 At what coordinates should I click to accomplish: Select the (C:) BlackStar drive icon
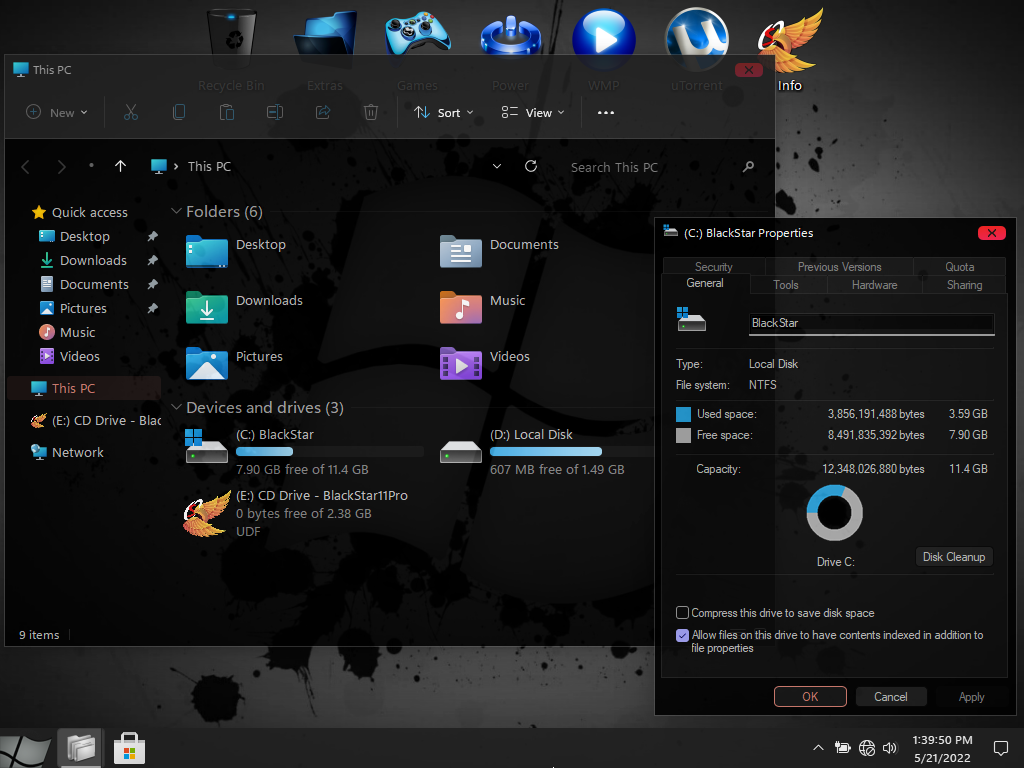click(x=206, y=446)
